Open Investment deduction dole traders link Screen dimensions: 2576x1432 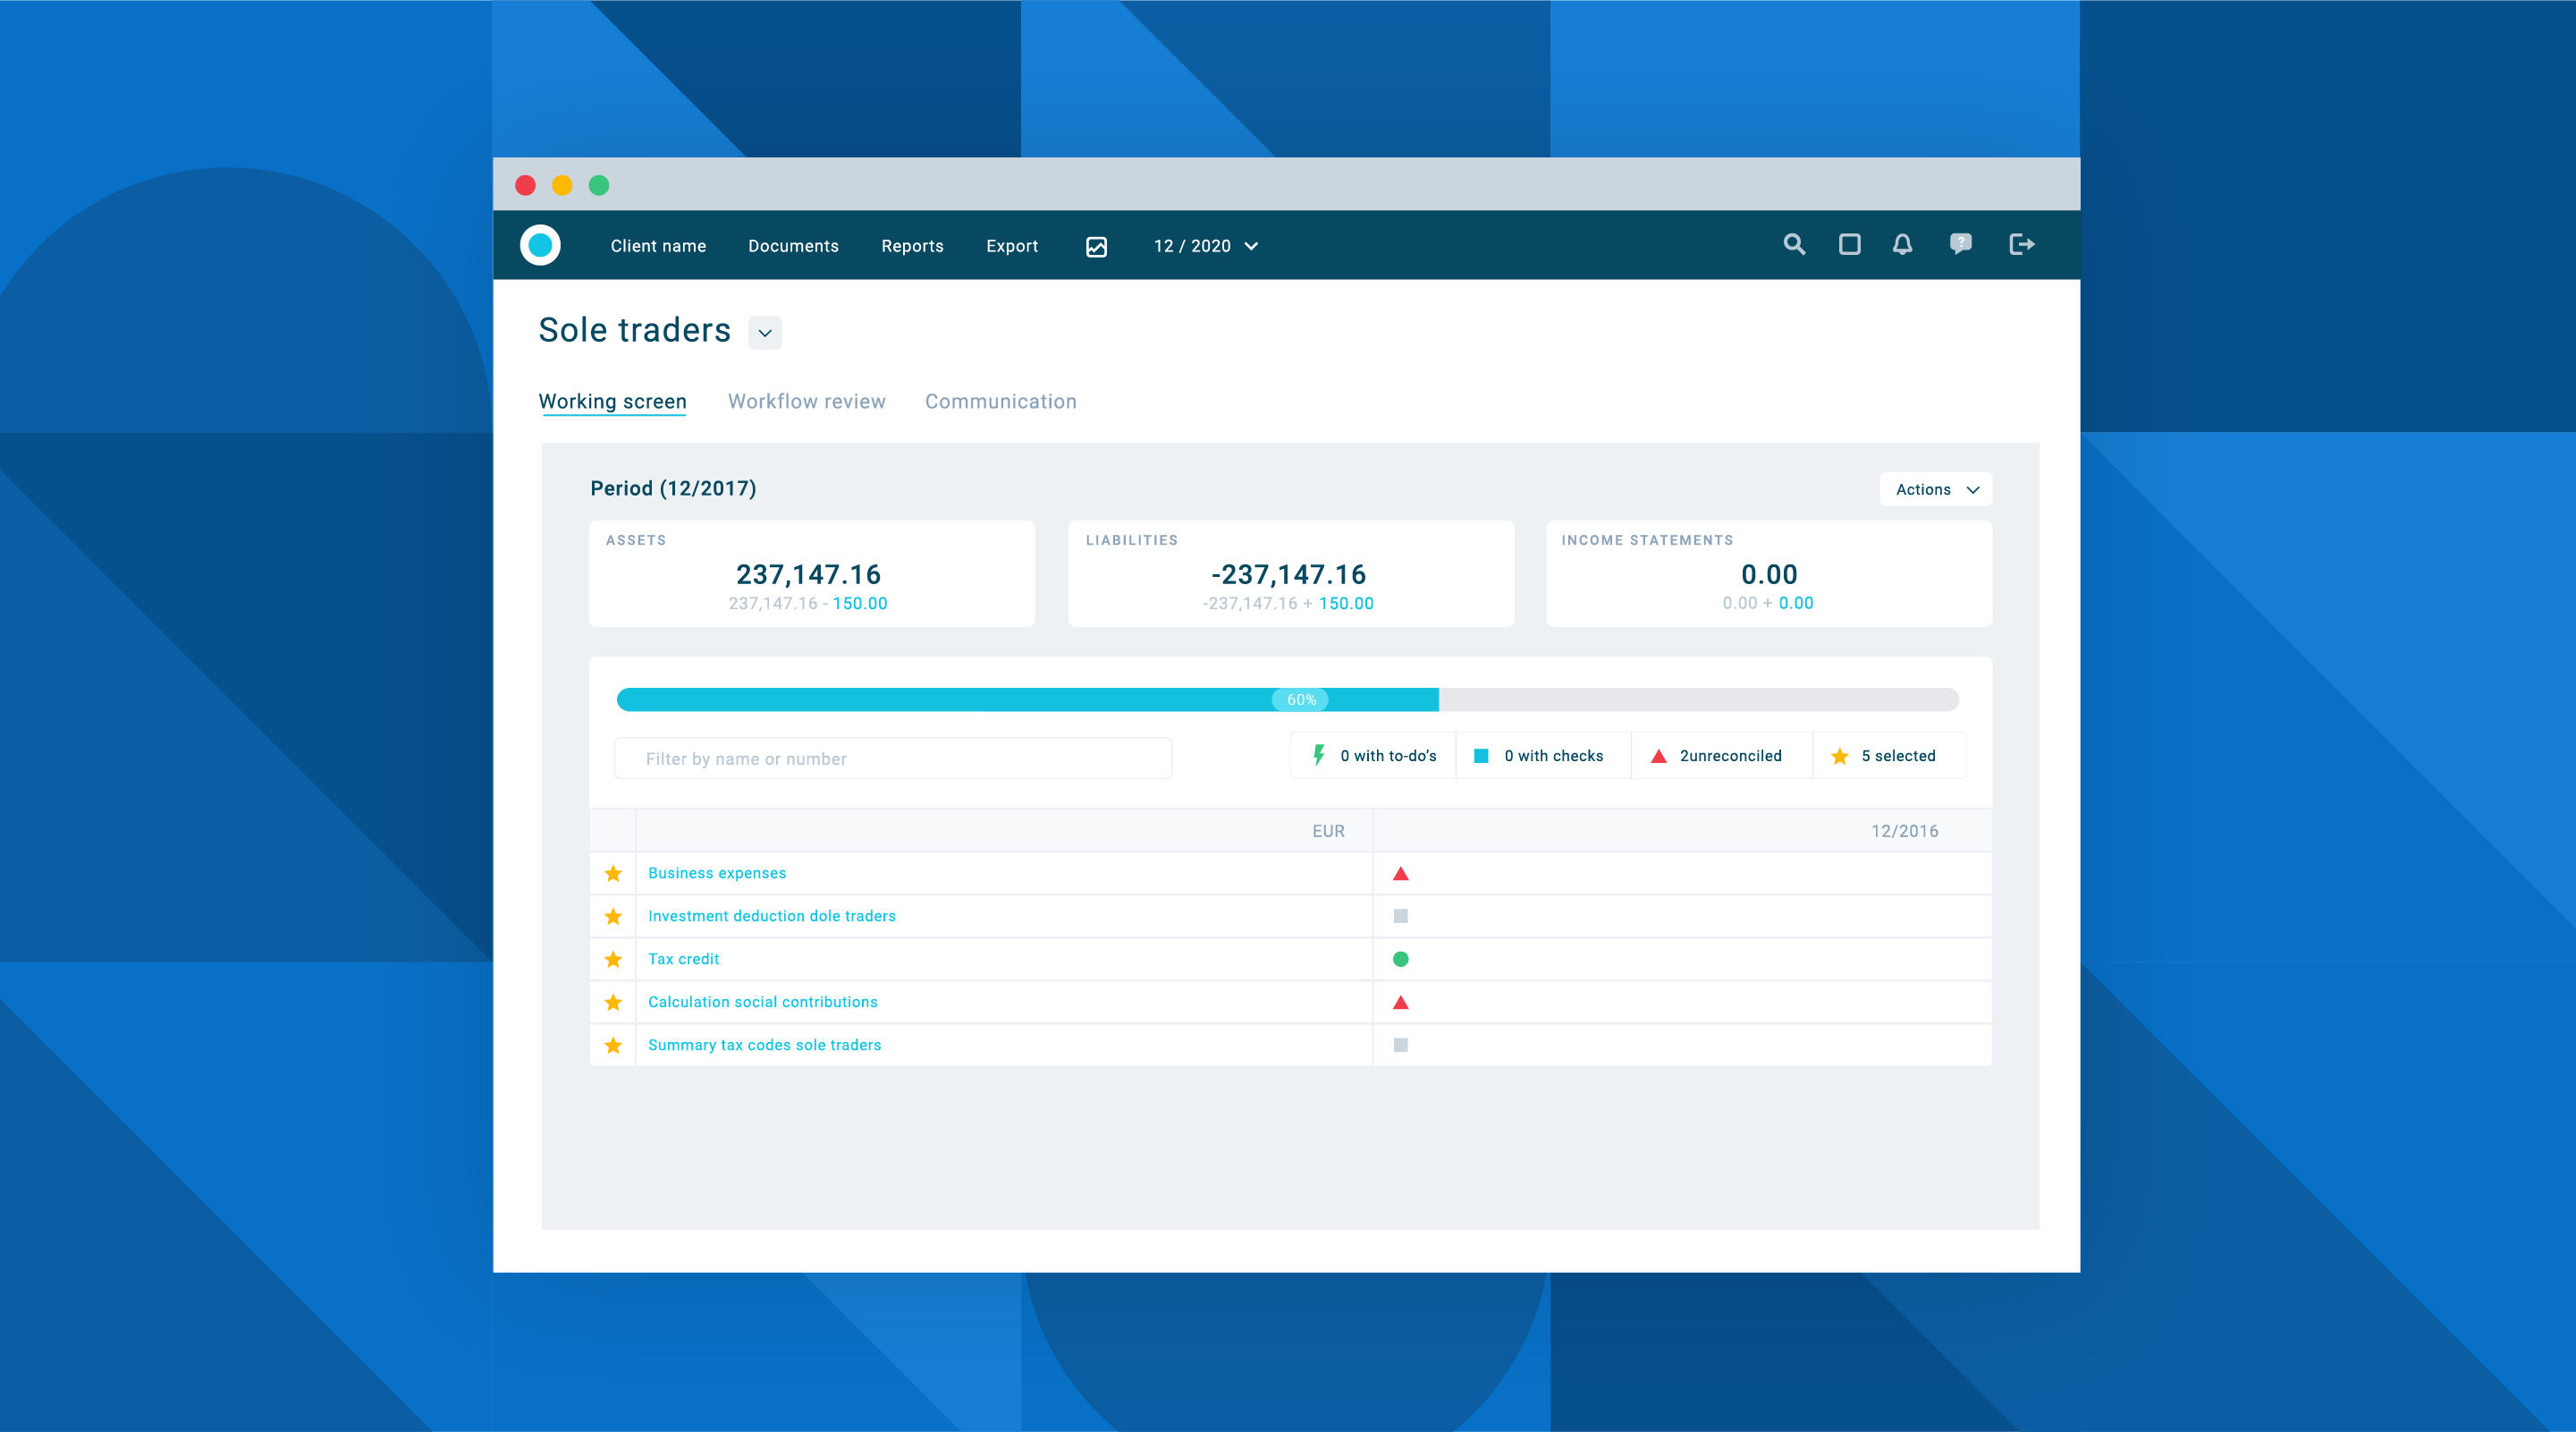772,916
